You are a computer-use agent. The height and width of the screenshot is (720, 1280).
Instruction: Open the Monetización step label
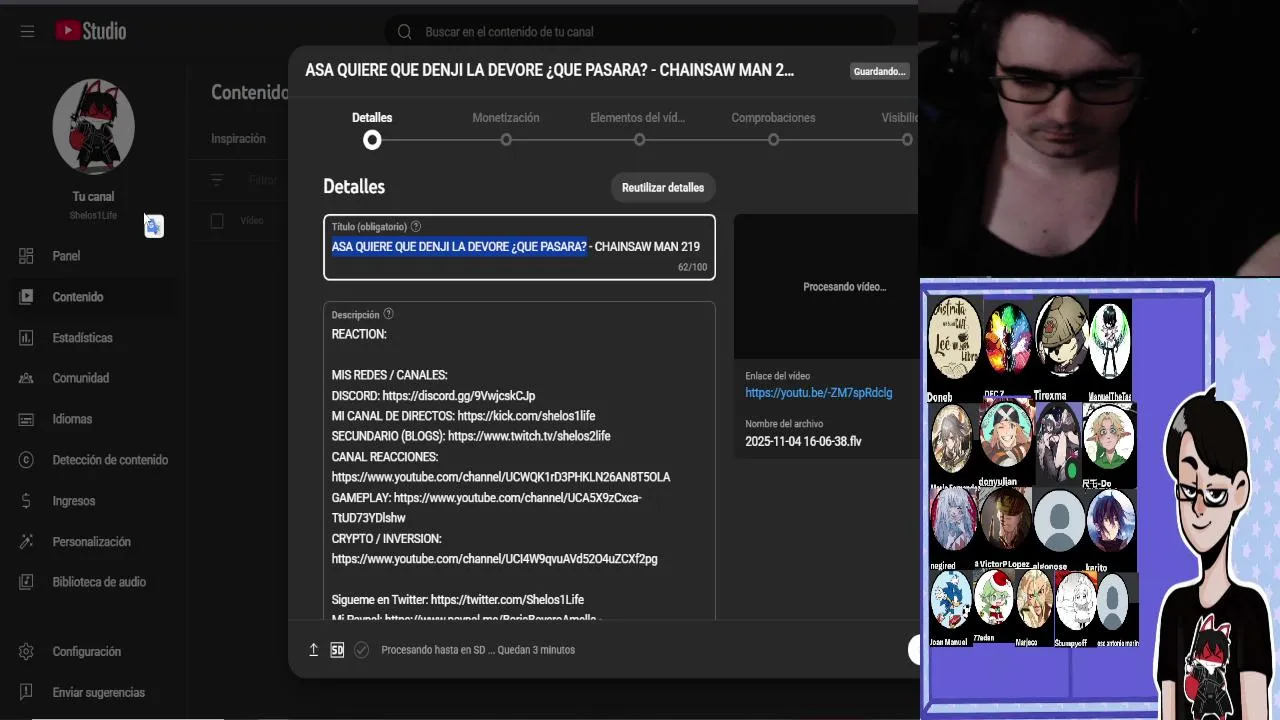pyautogui.click(x=506, y=118)
